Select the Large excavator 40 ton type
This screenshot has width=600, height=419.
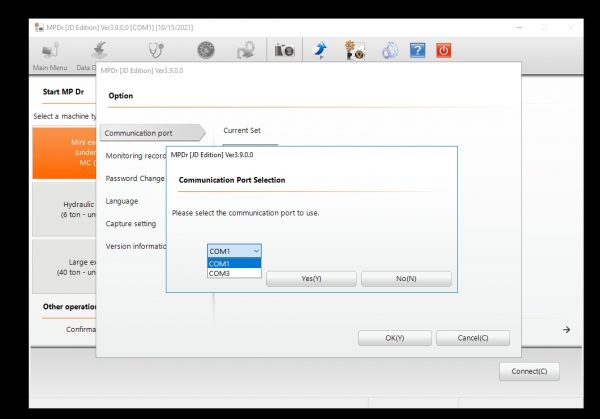(x=64, y=267)
